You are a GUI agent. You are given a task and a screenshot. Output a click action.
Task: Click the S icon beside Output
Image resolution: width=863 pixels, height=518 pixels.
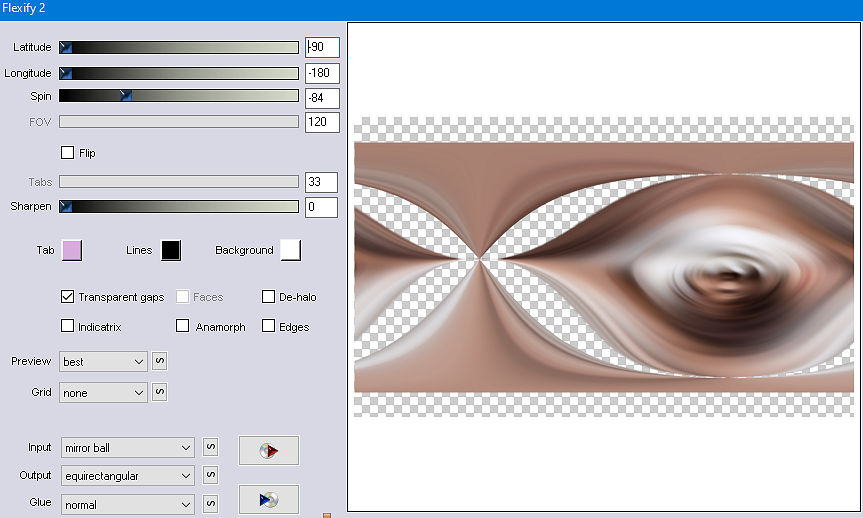point(211,475)
